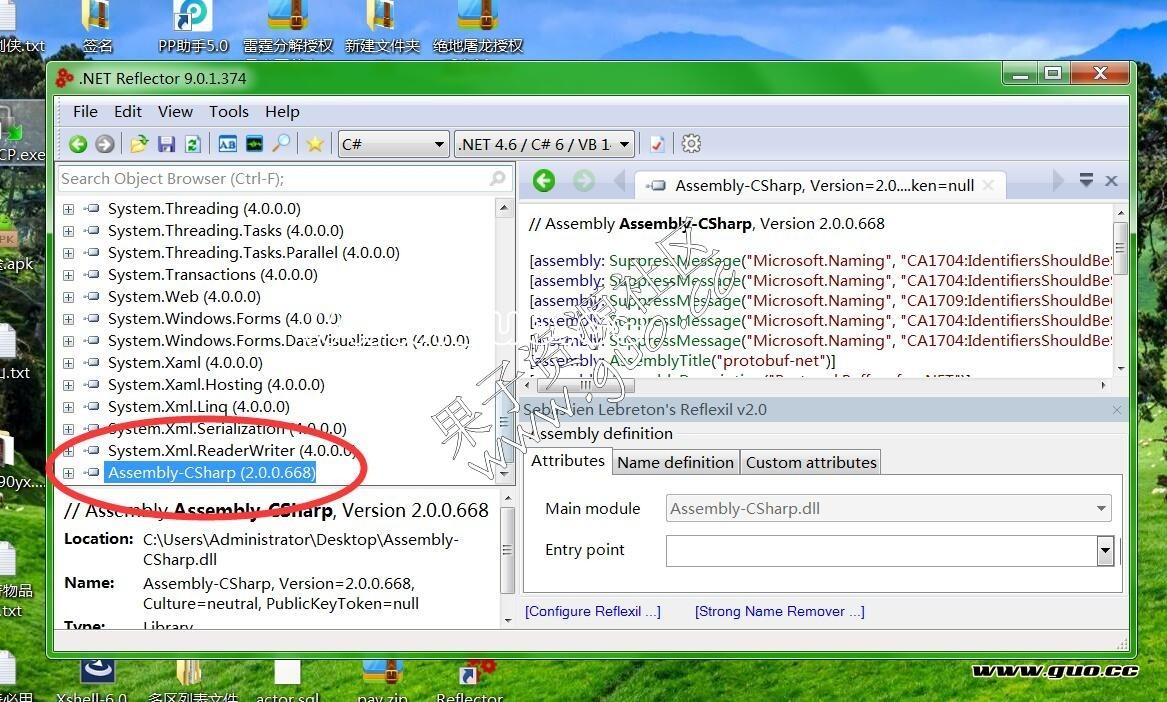The height and width of the screenshot is (702, 1167).
Task: Click the magnifier Search icon in the toolbar
Action: point(282,144)
